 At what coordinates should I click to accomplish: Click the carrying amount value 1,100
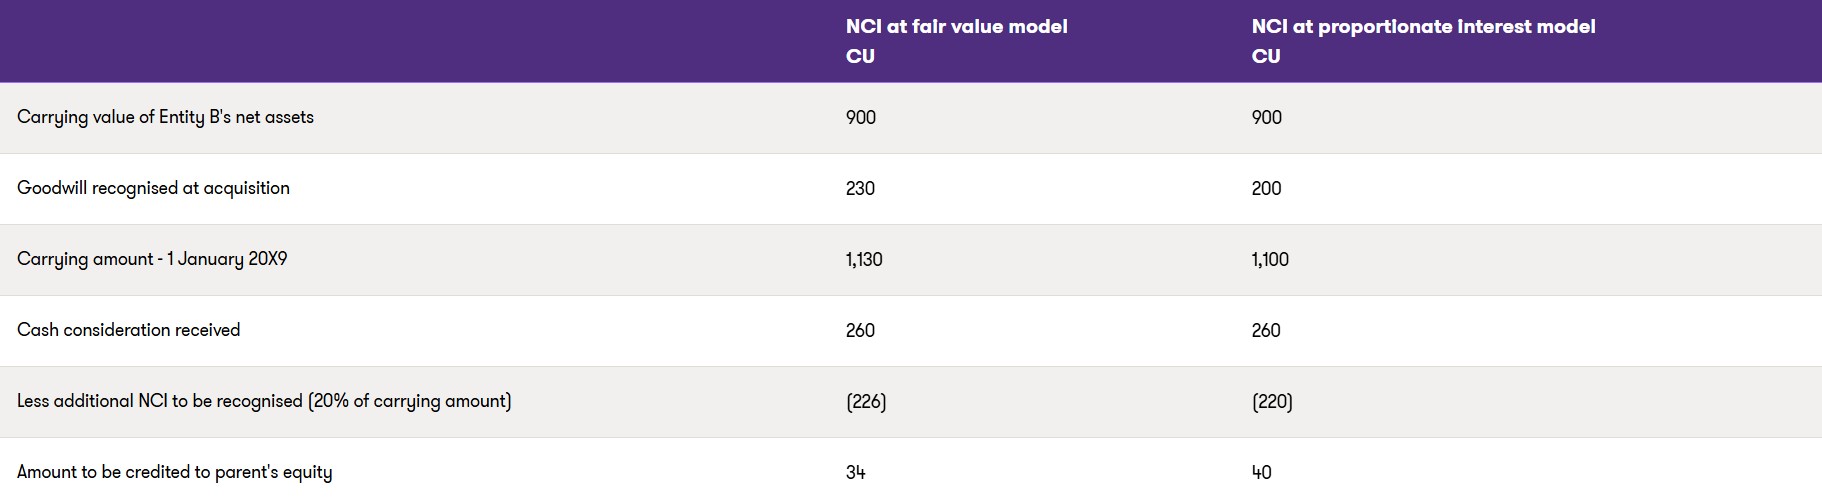click(x=1270, y=259)
